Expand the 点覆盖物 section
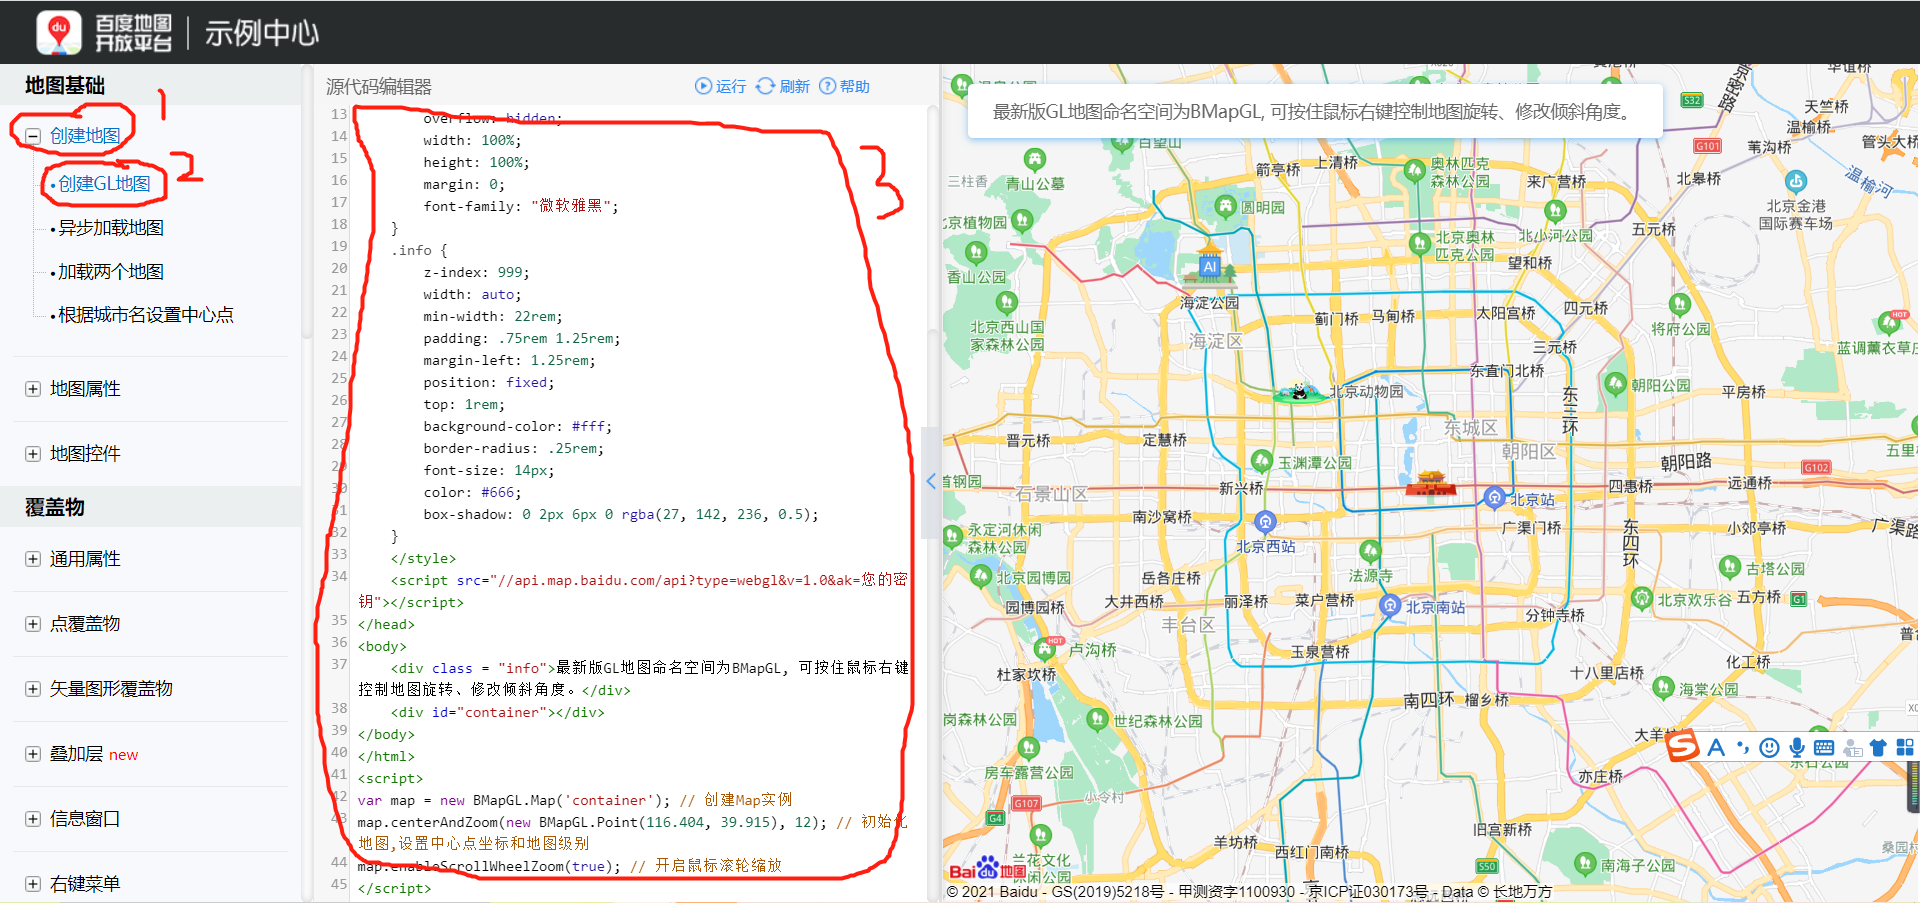 pos(33,624)
